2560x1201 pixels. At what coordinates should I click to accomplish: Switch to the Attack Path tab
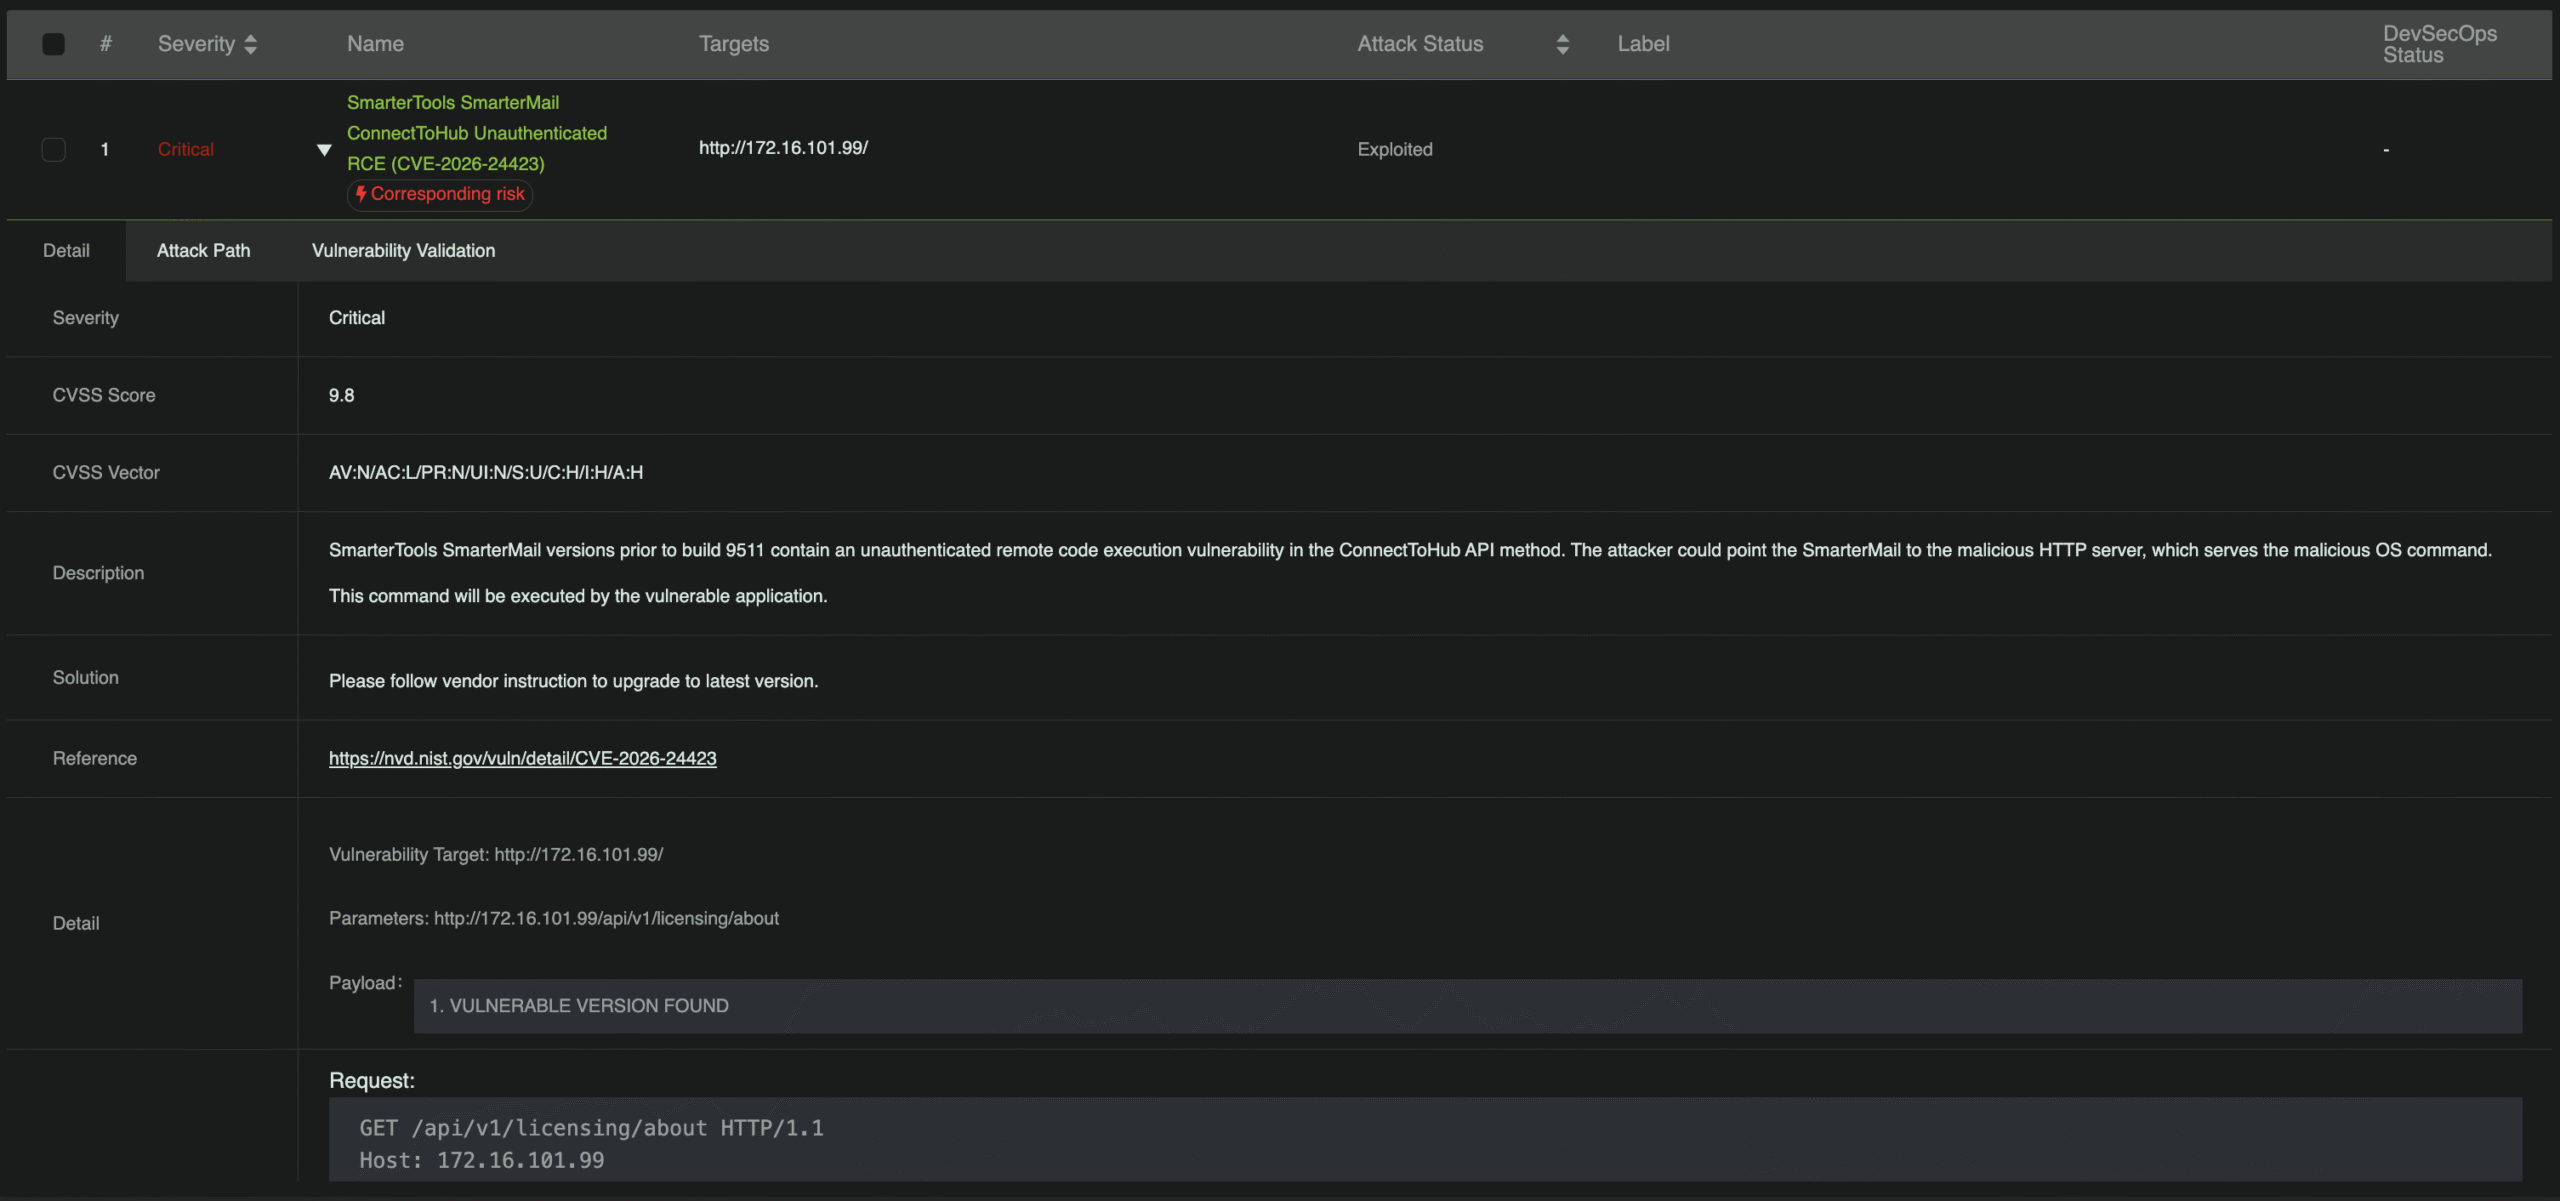[203, 251]
